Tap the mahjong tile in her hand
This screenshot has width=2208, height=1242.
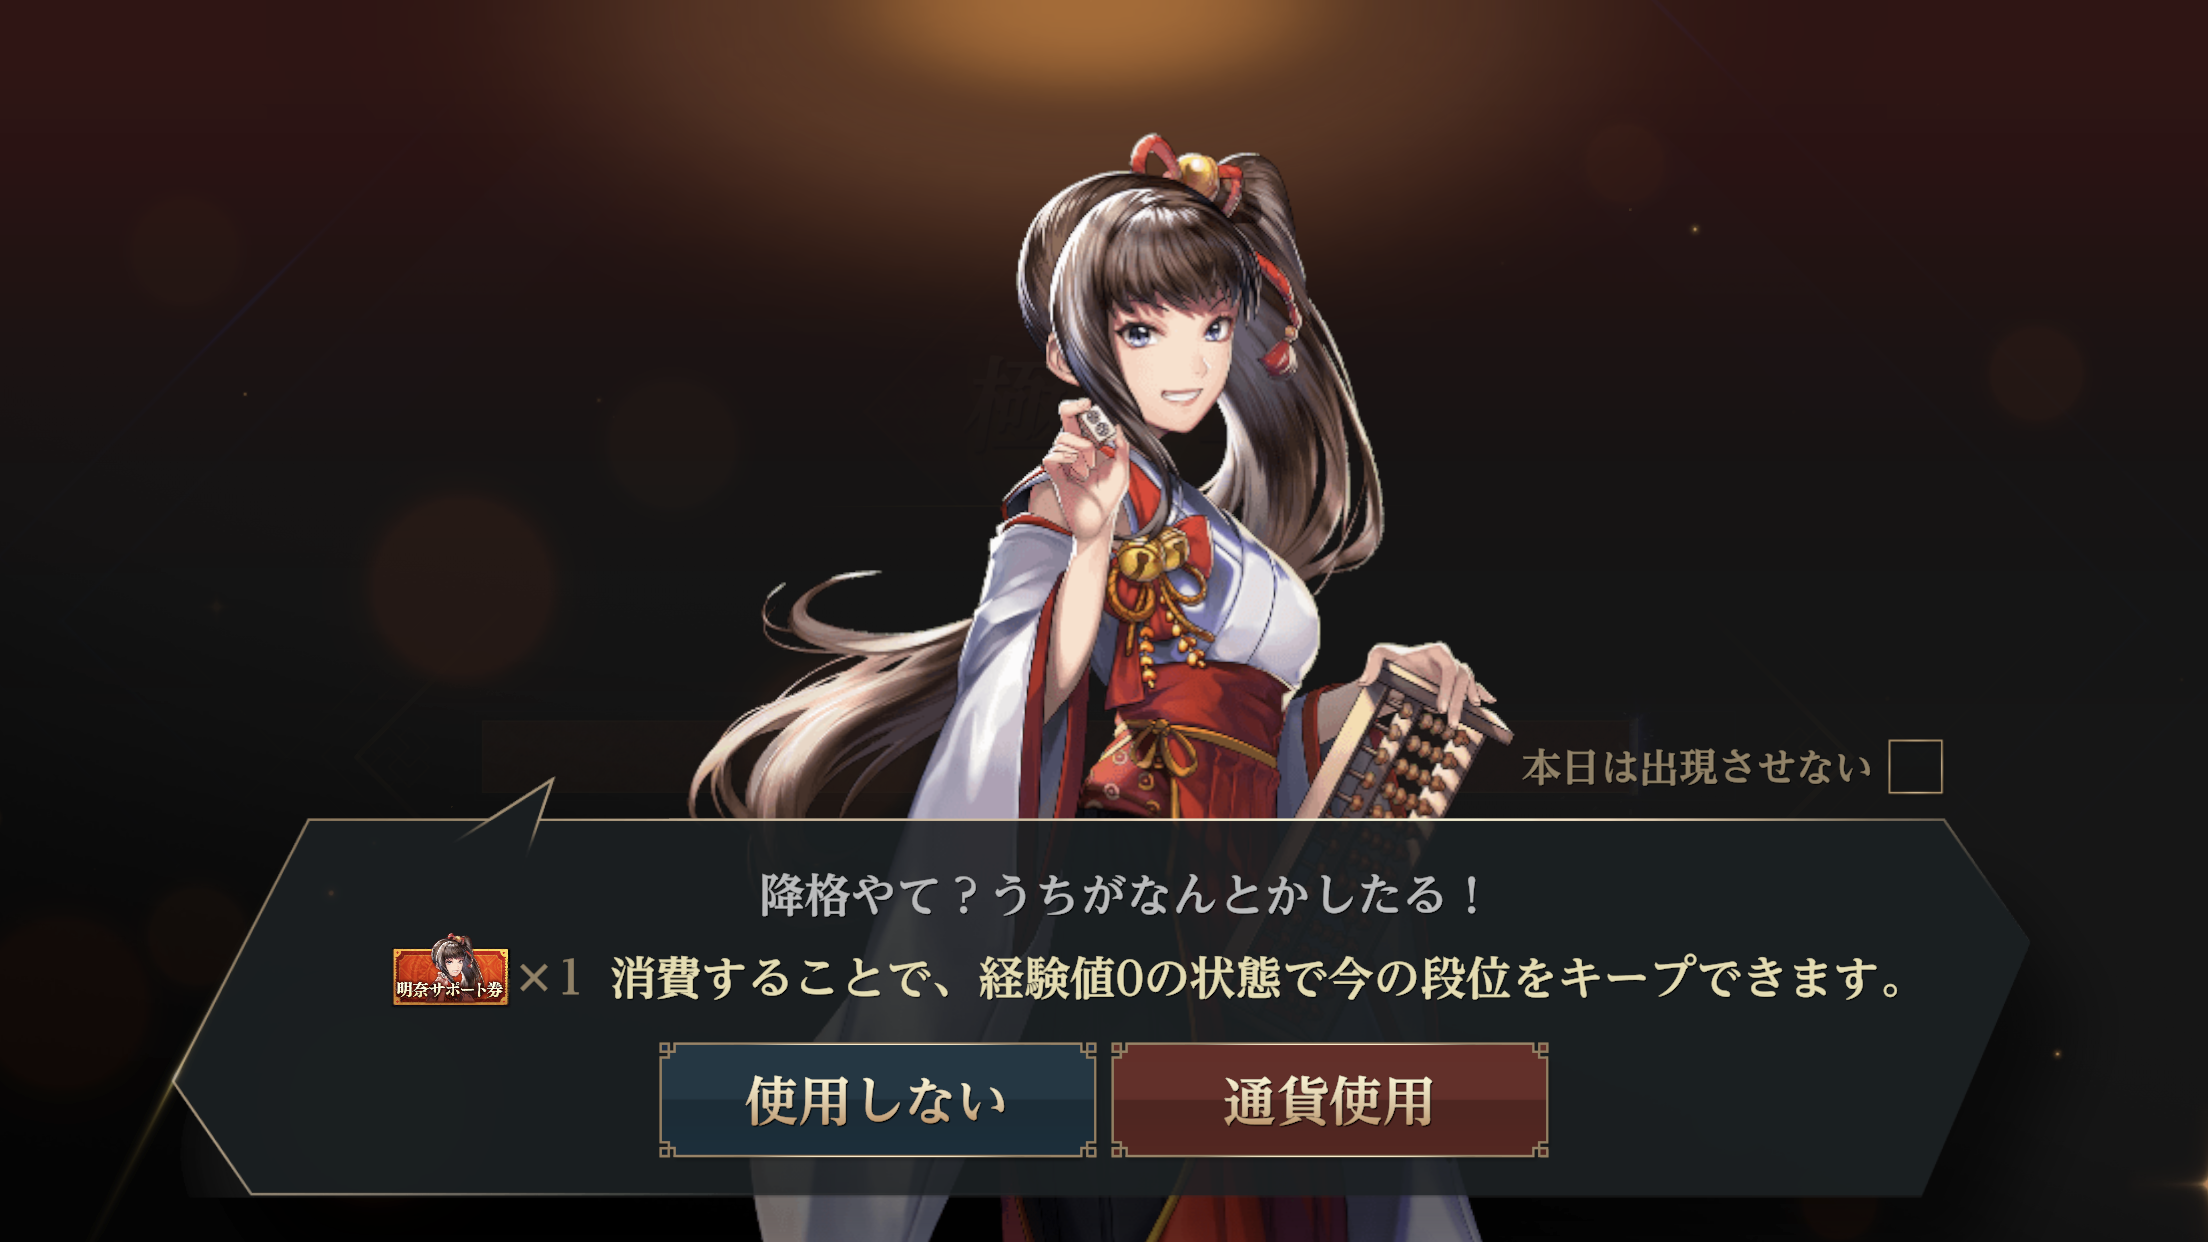coord(1097,427)
